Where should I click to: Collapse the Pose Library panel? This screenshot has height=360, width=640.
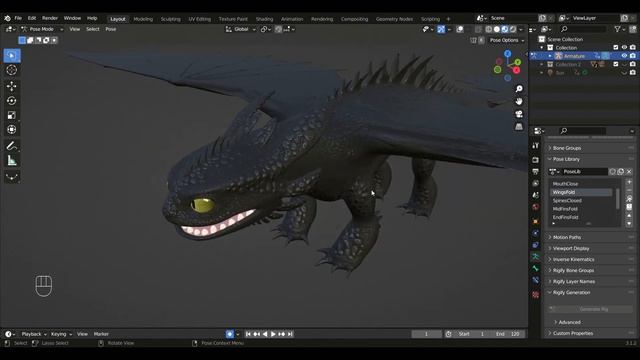pos(566,159)
